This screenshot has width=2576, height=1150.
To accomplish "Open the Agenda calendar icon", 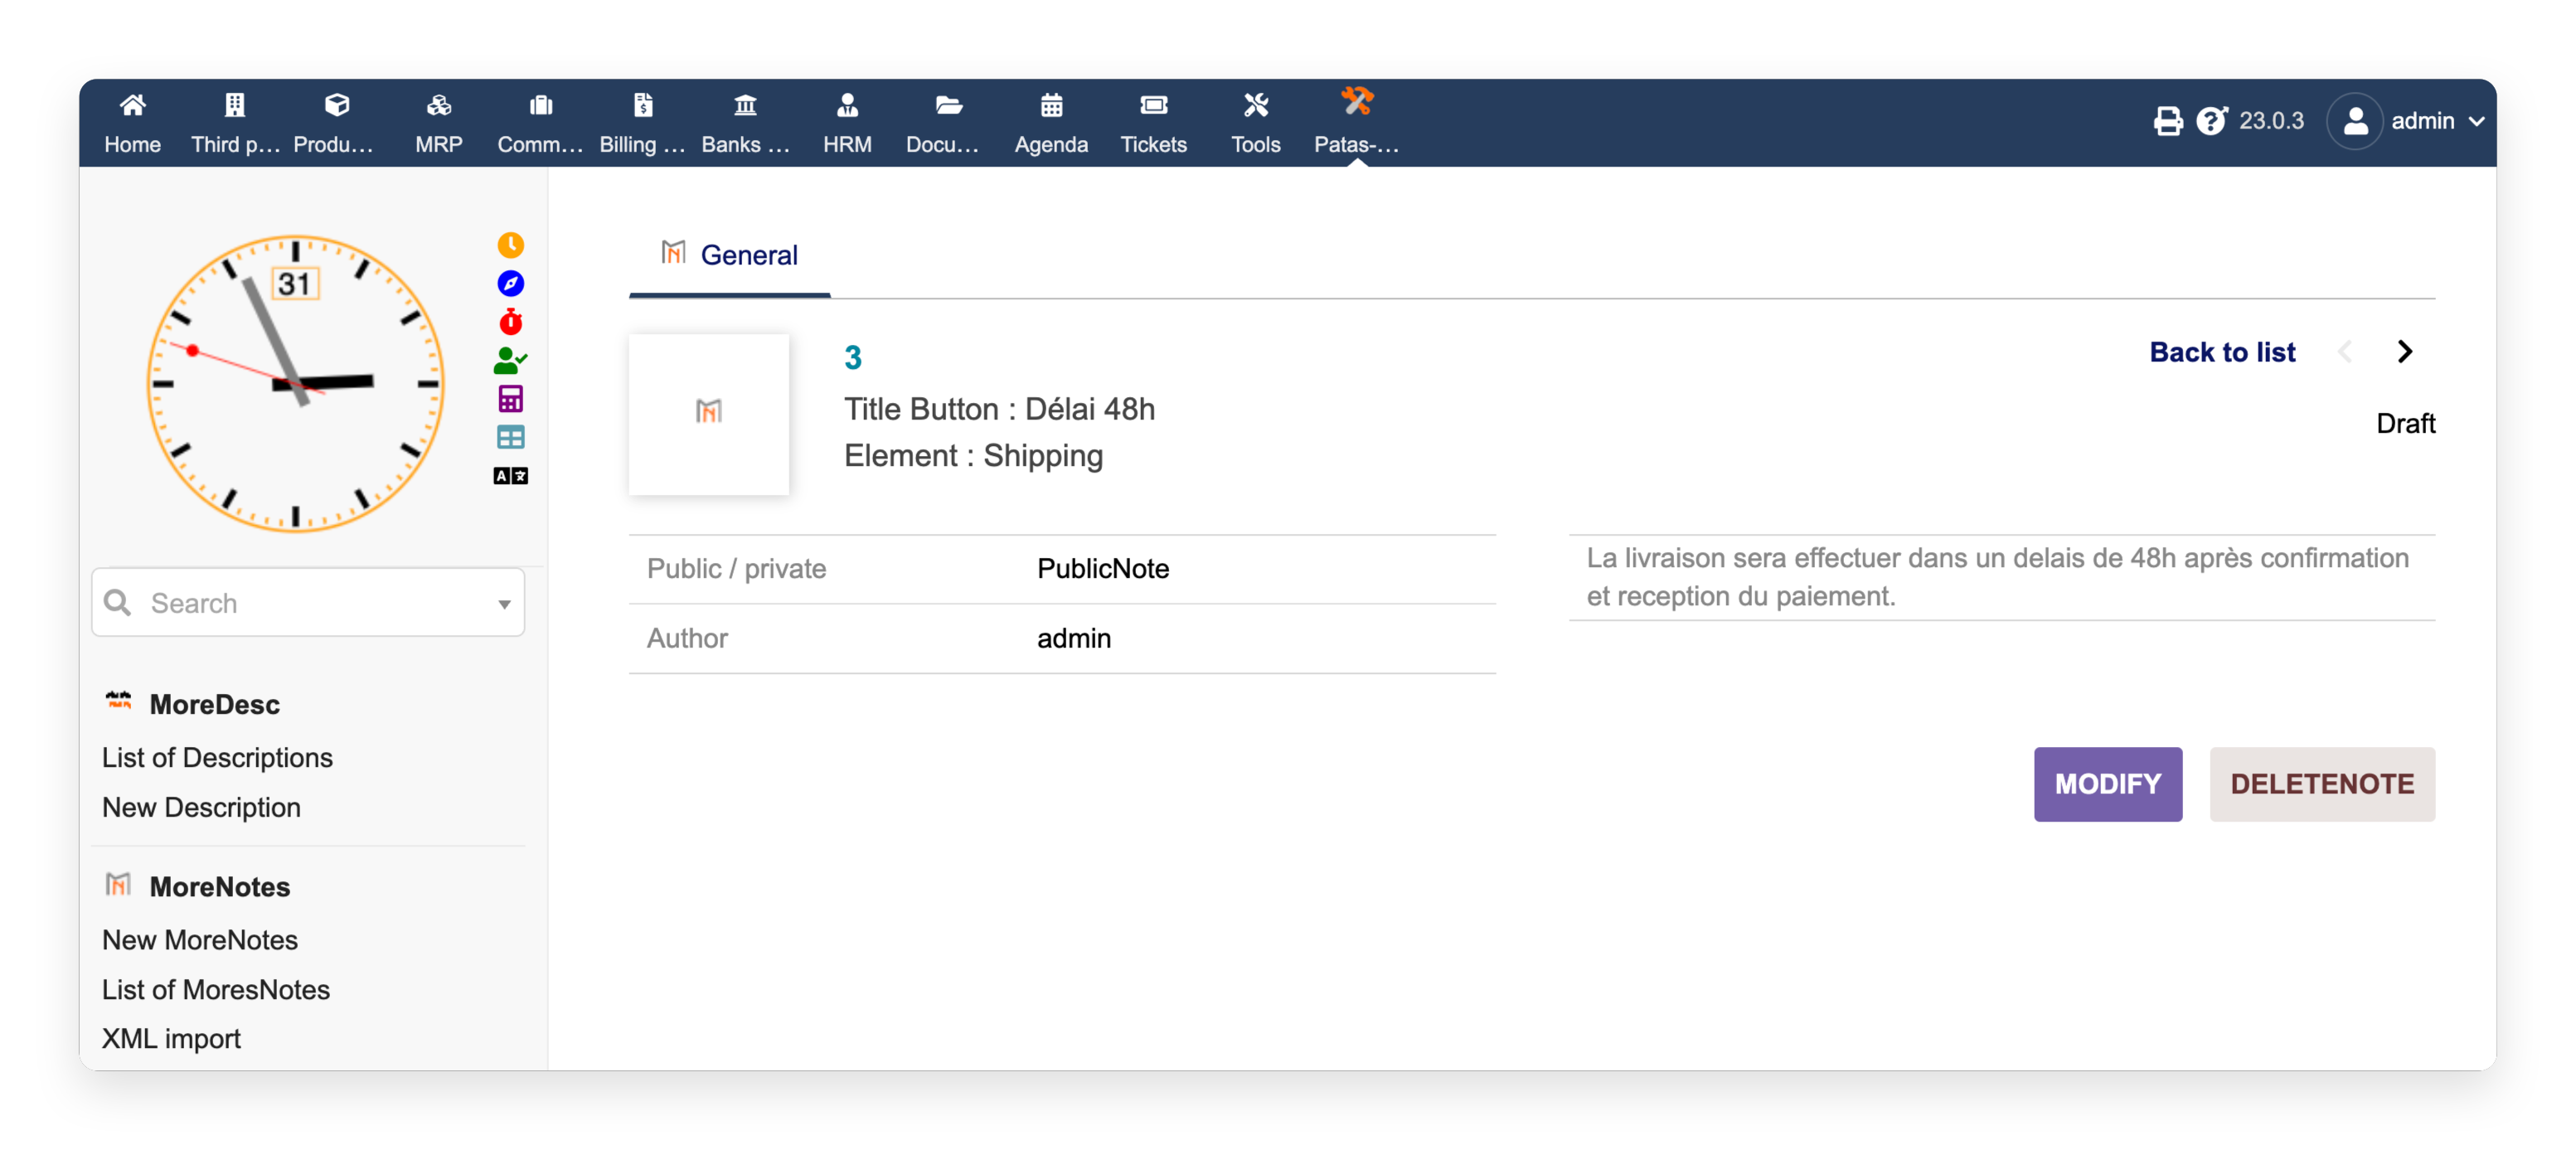I will pyautogui.click(x=1051, y=105).
